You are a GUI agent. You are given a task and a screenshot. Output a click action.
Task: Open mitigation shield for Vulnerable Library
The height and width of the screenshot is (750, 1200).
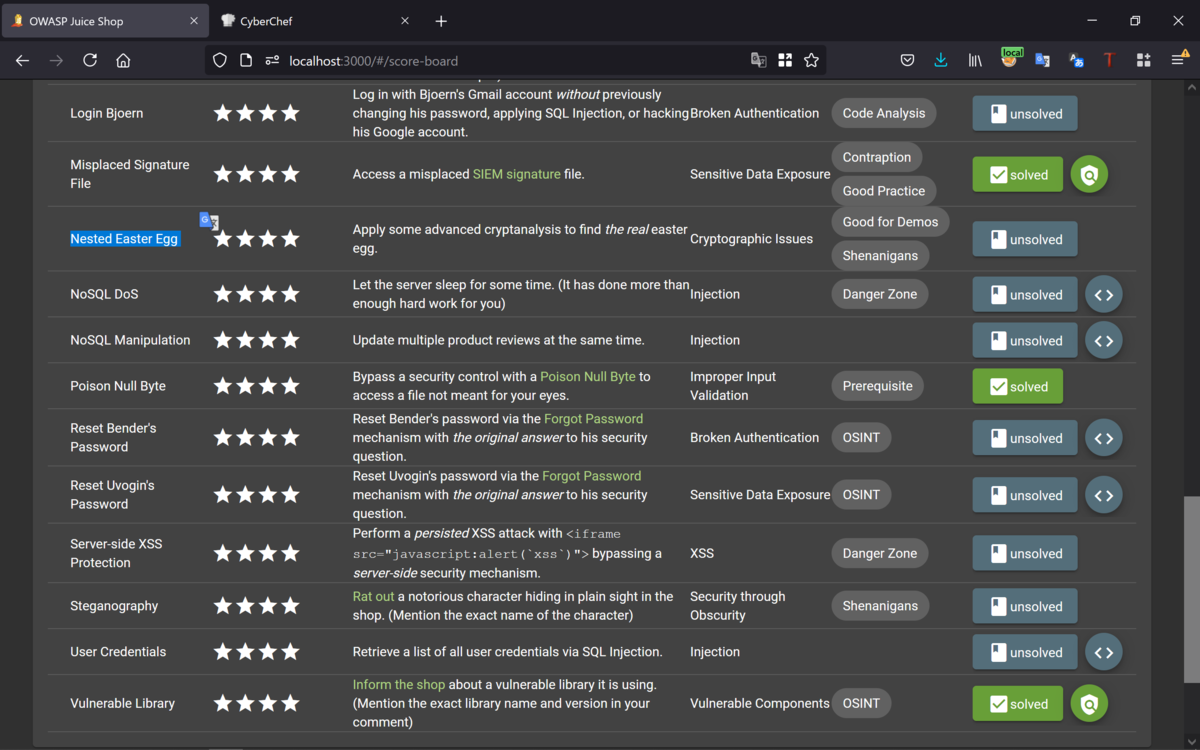pos(1089,704)
